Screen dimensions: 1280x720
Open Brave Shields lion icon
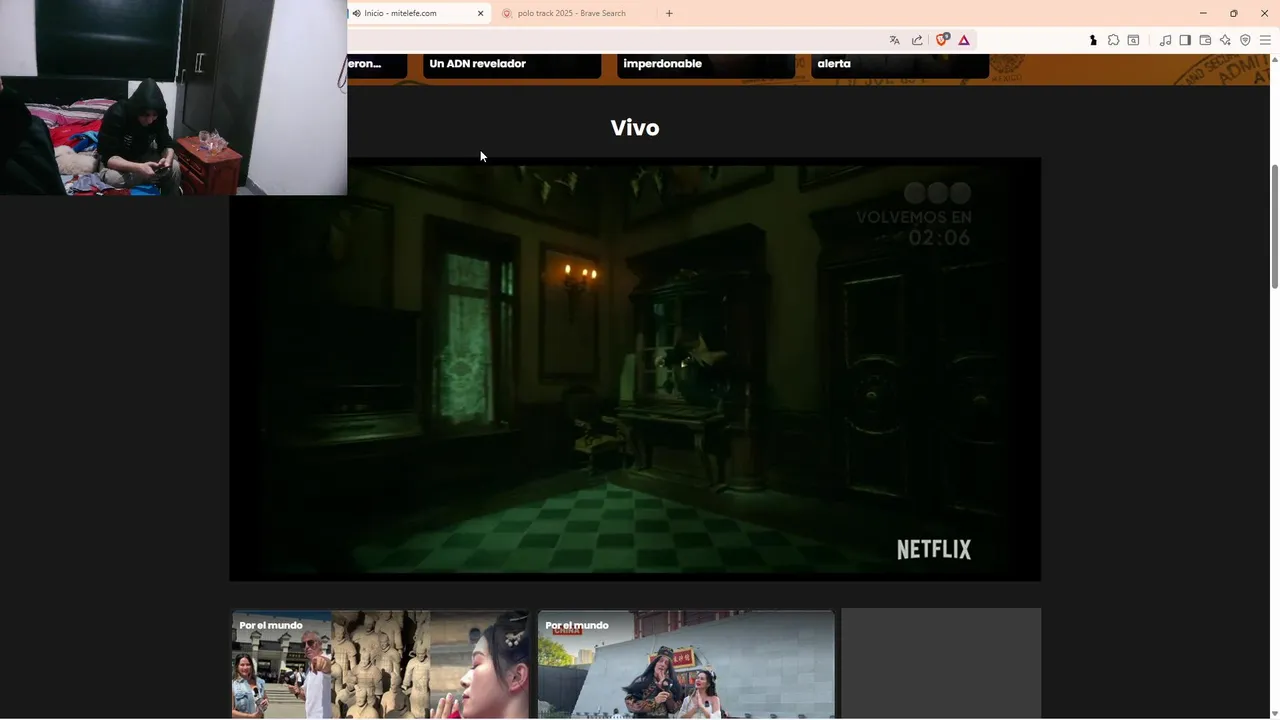941,40
